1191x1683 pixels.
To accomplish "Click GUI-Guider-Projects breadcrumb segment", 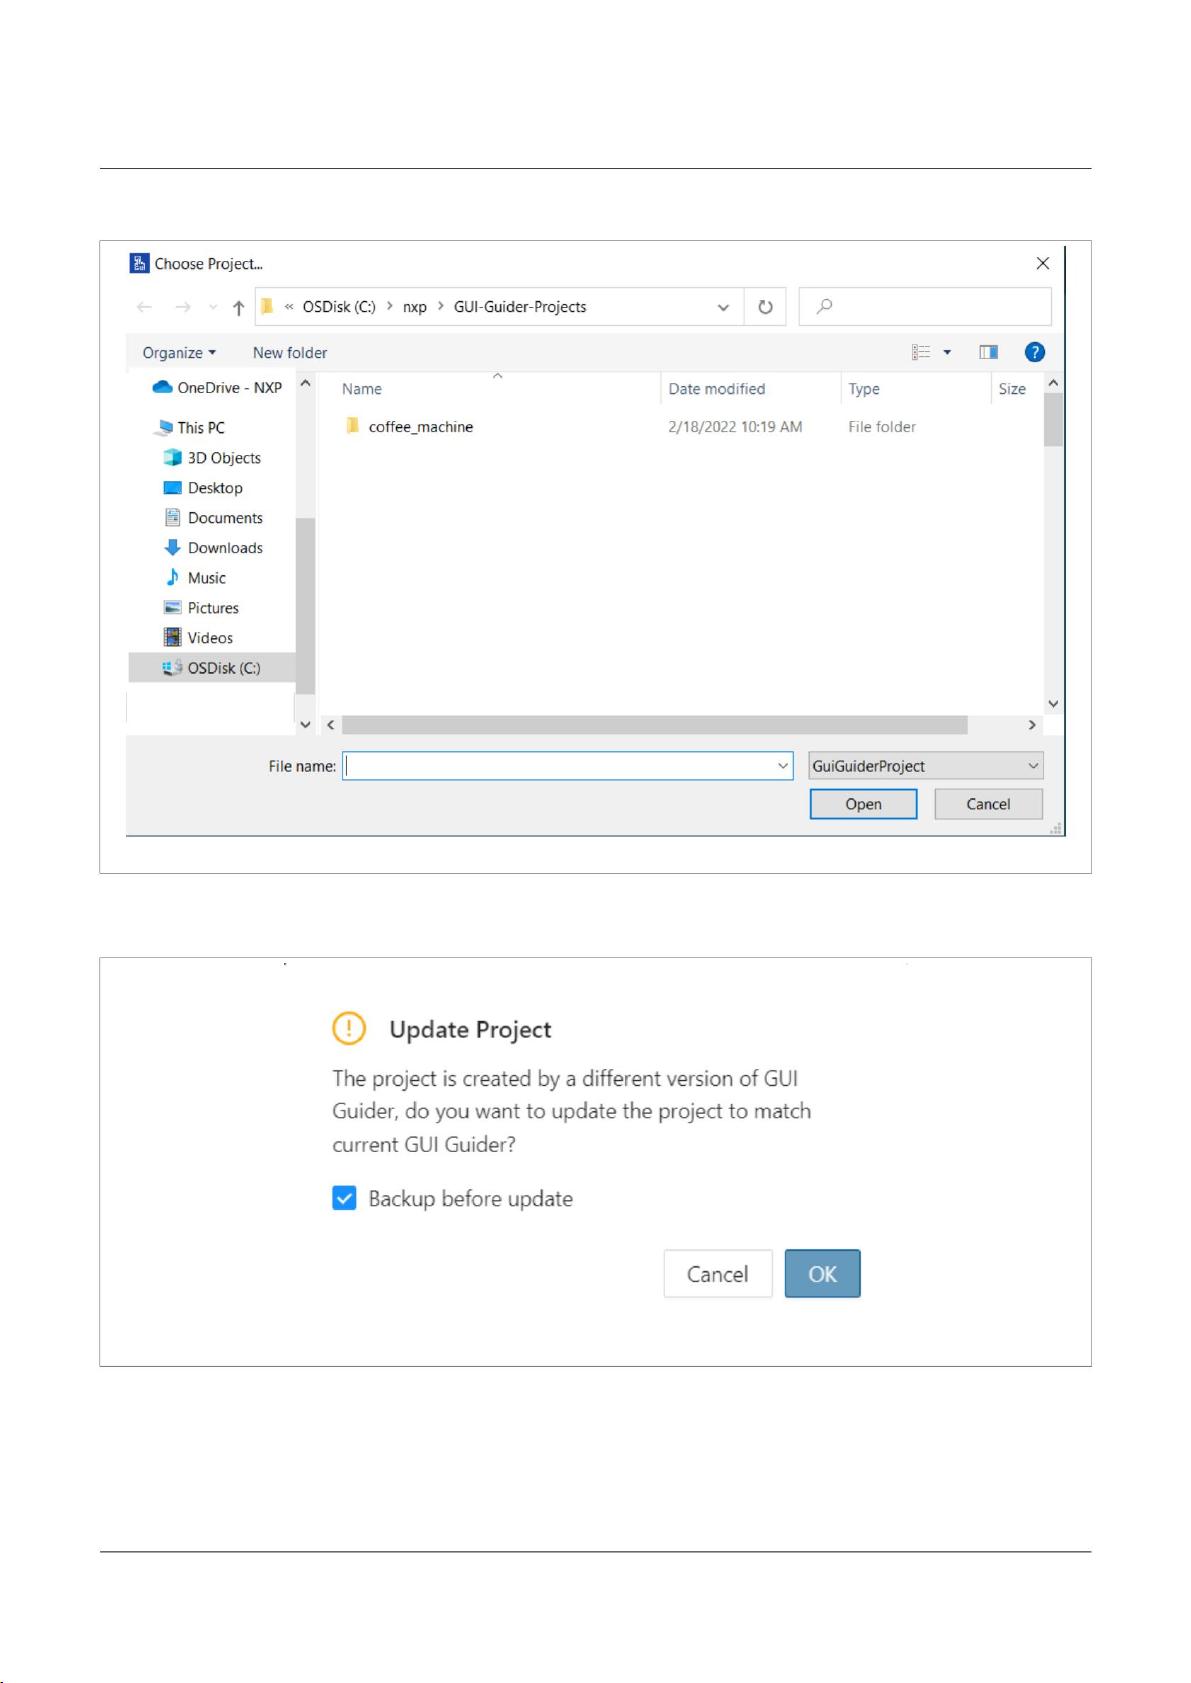I will 520,307.
